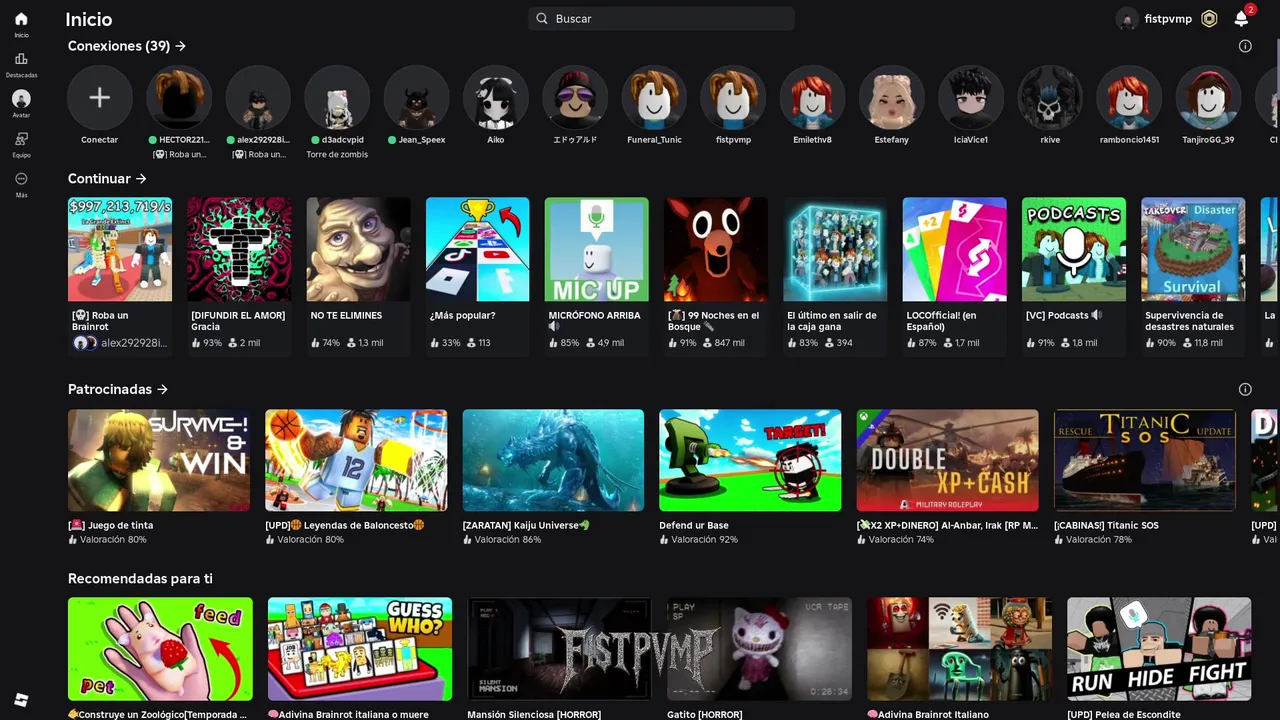
Task: Open the Inicio home sidebar icon
Action: [x=21, y=19]
